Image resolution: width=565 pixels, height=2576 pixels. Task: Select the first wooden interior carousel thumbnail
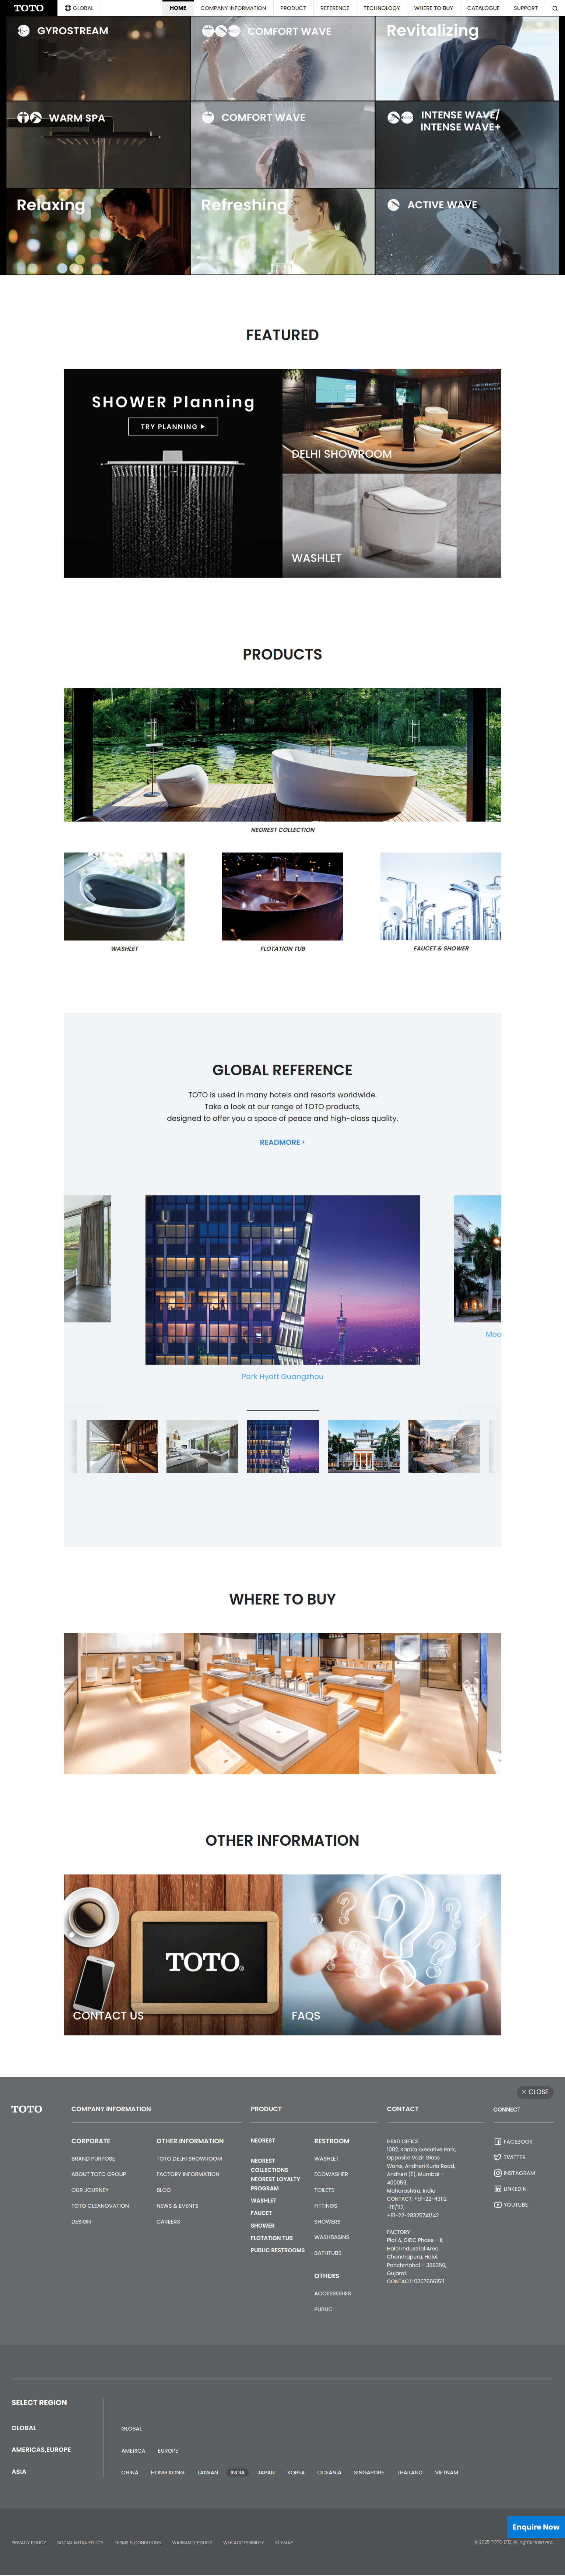click(122, 1446)
